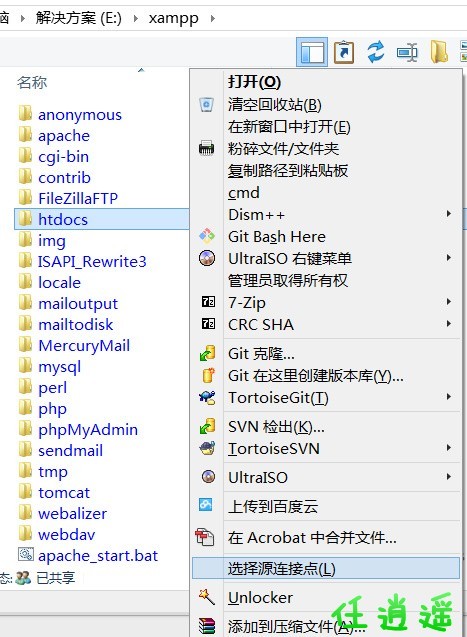467x637 pixels.
Task: Click the Baidu cloud upload icon
Action: [206, 505]
